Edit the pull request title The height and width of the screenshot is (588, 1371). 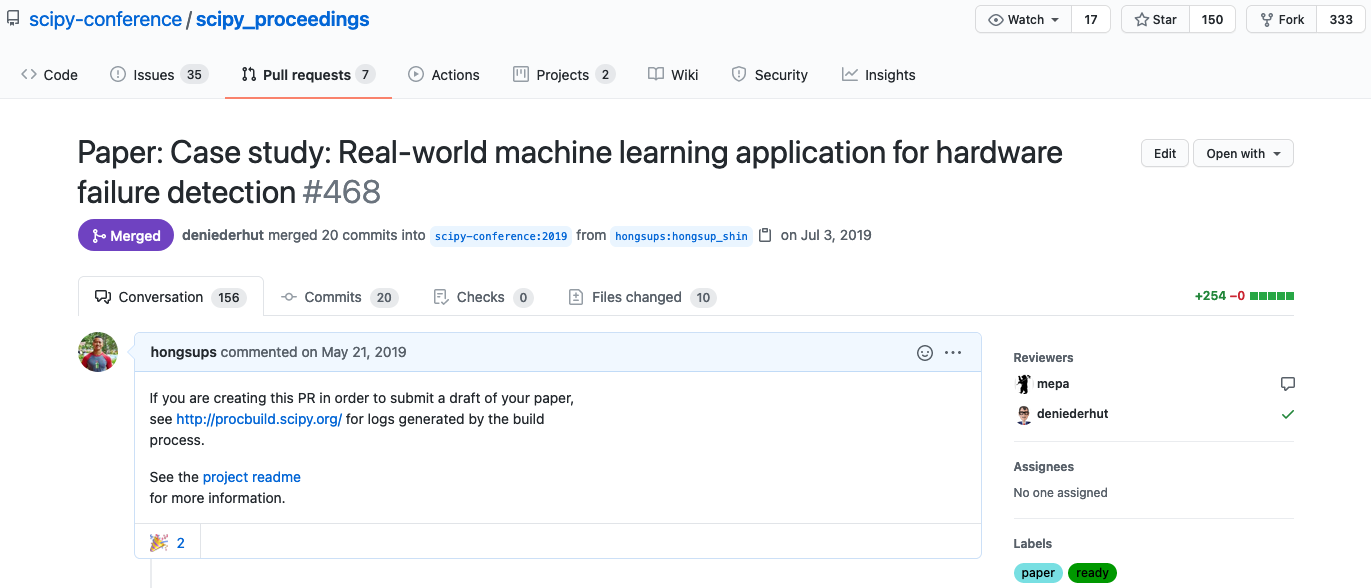[x=1165, y=154]
